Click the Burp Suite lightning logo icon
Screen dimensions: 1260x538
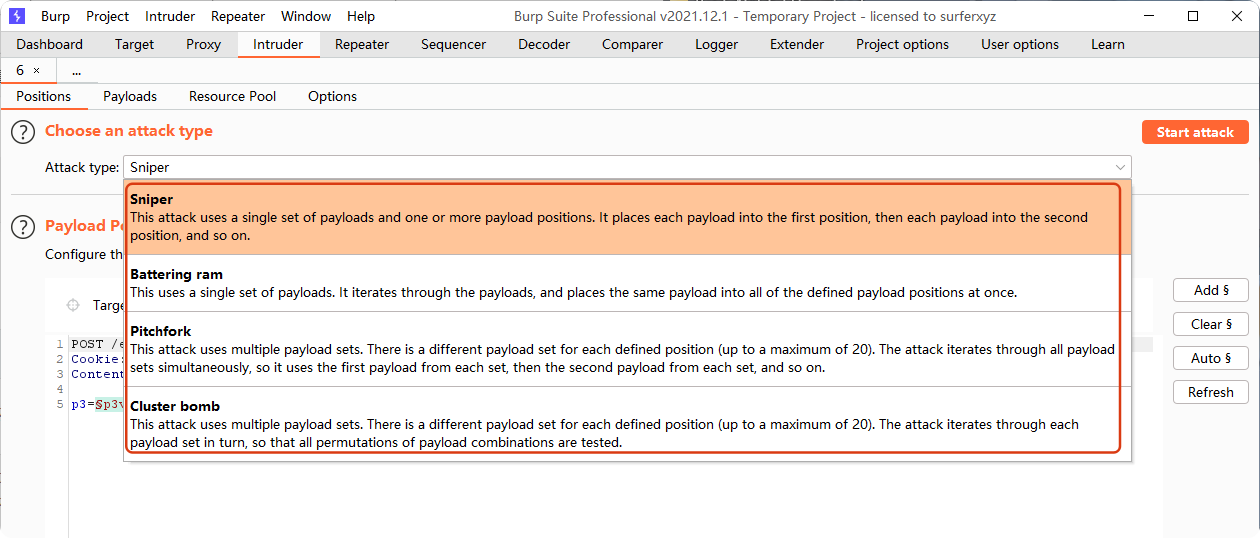coord(17,16)
